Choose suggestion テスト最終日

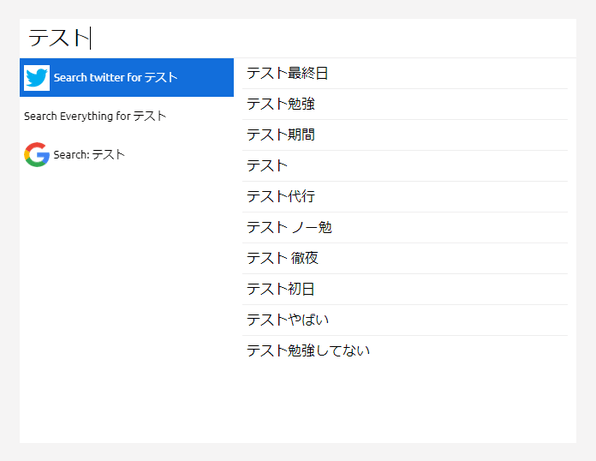(405, 73)
